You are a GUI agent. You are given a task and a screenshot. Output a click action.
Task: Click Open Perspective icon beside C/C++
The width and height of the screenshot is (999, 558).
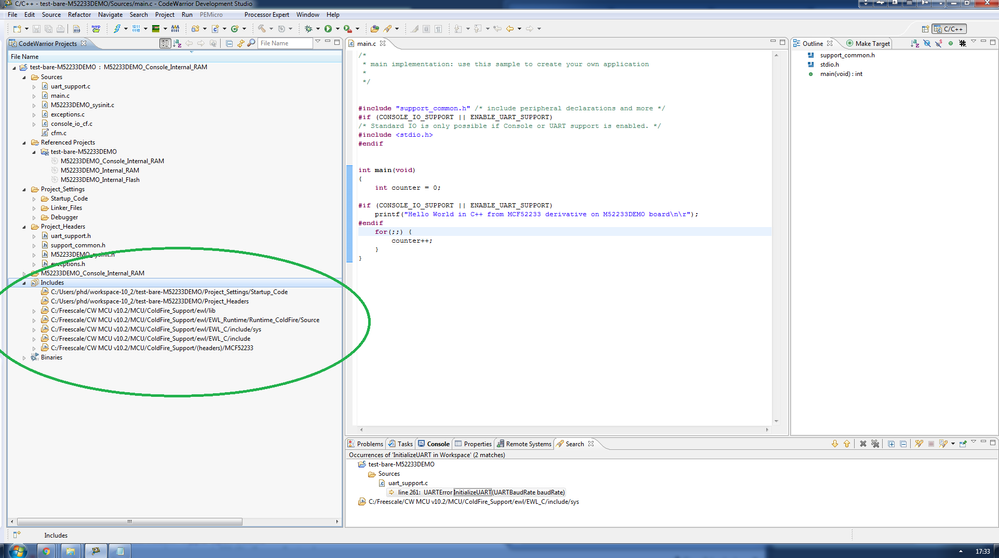coord(925,29)
